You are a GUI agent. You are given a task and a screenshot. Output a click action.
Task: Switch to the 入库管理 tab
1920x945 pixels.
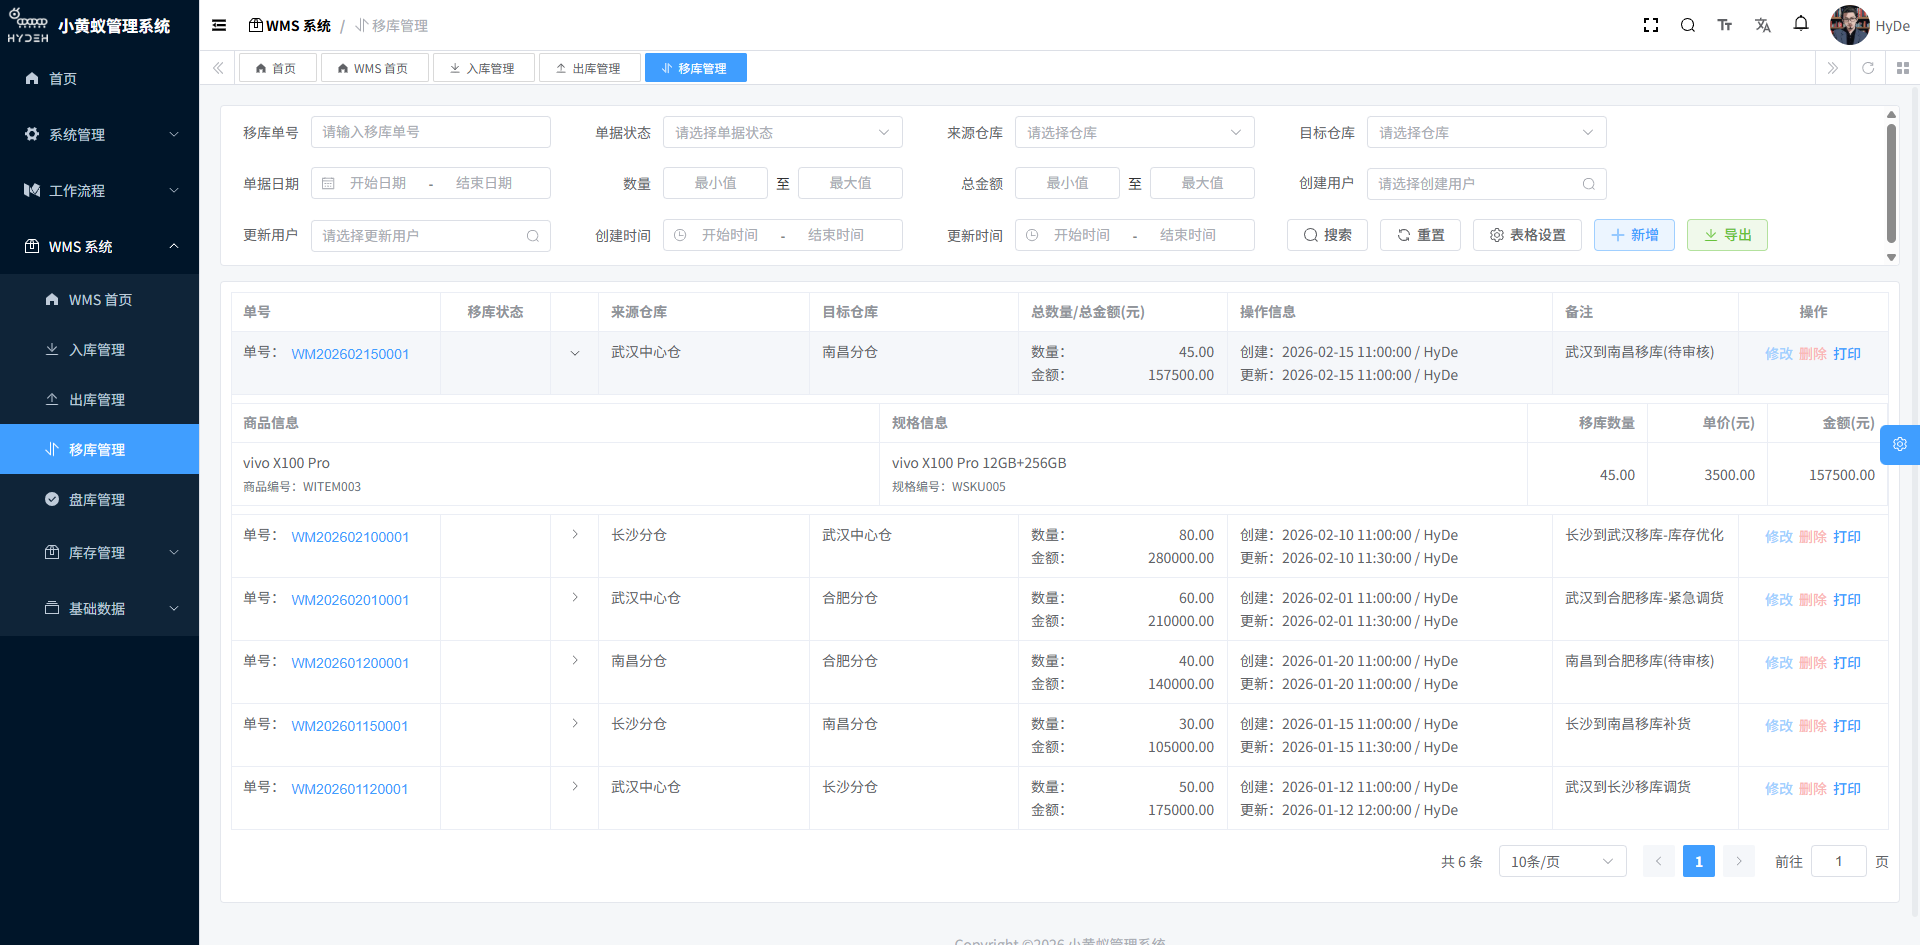483,68
